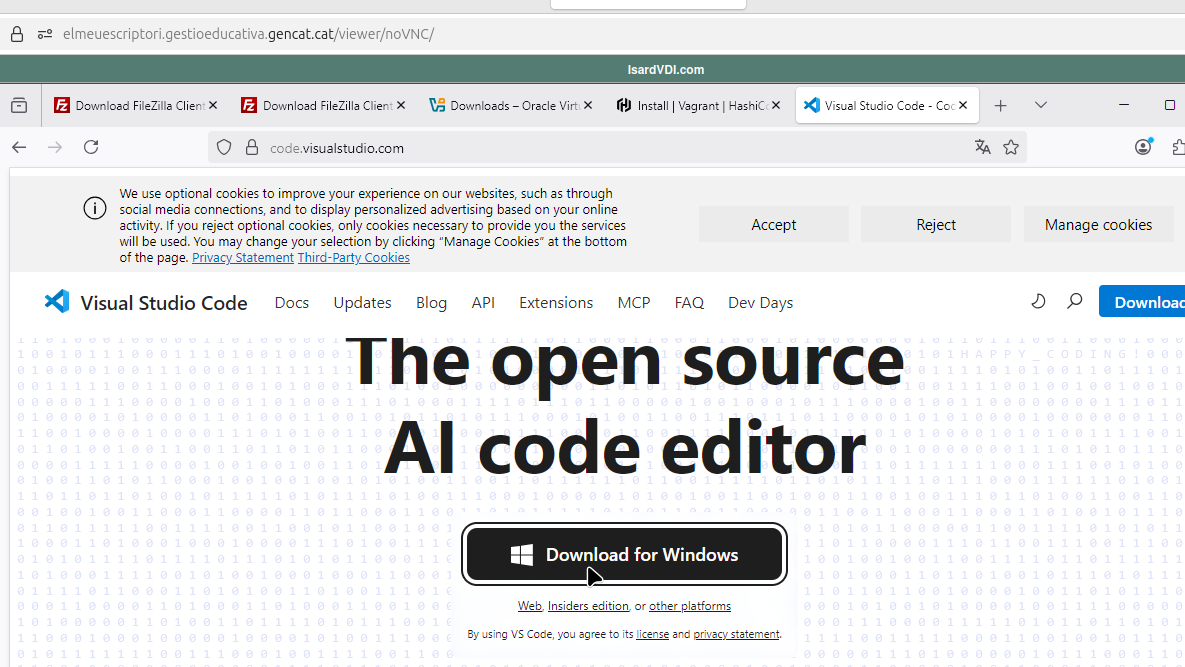Image resolution: width=1185 pixels, height=667 pixels.
Task: Go back using the left arrow icon
Action: [x=19, y=148]
